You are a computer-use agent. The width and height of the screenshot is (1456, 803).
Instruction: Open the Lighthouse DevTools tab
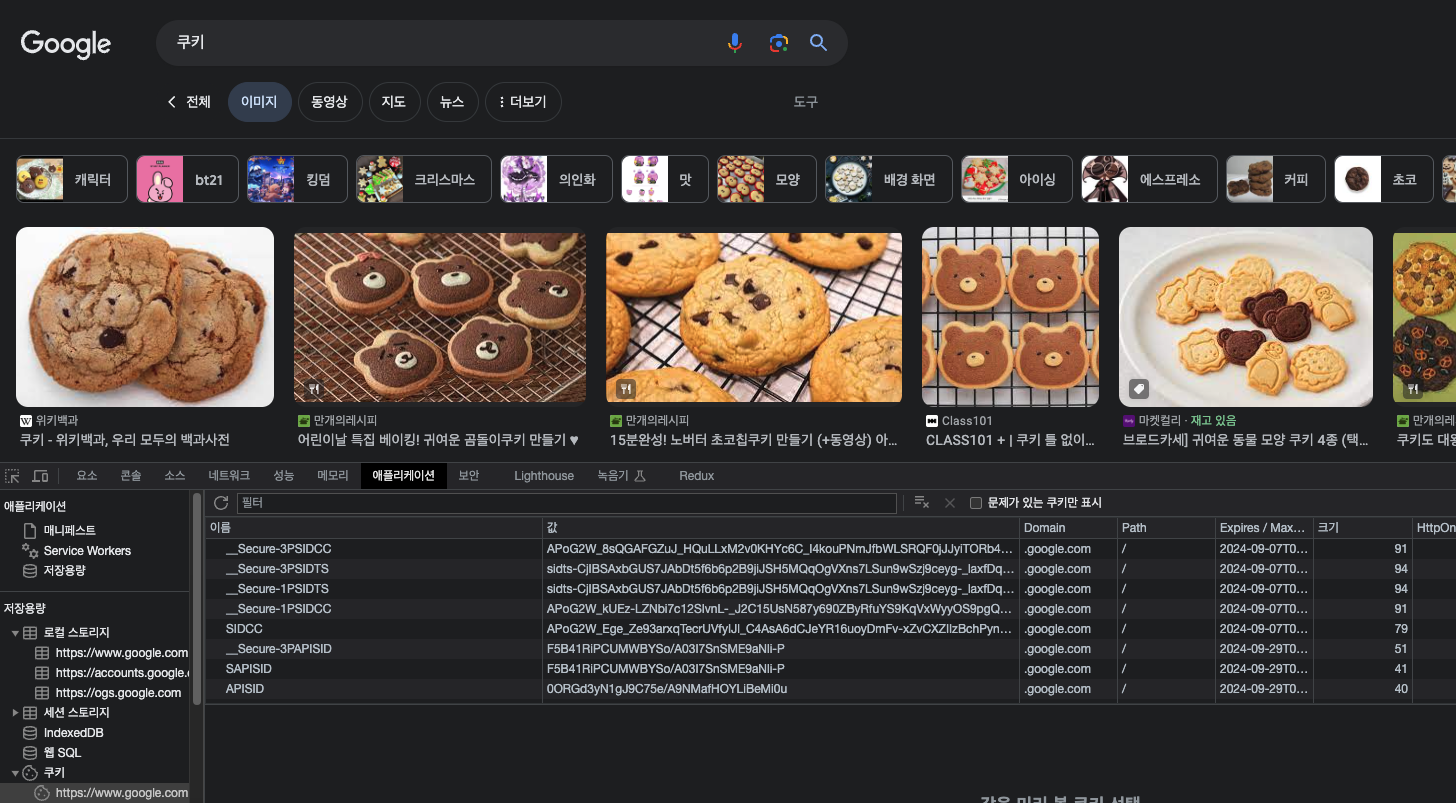tap(544, 476)
